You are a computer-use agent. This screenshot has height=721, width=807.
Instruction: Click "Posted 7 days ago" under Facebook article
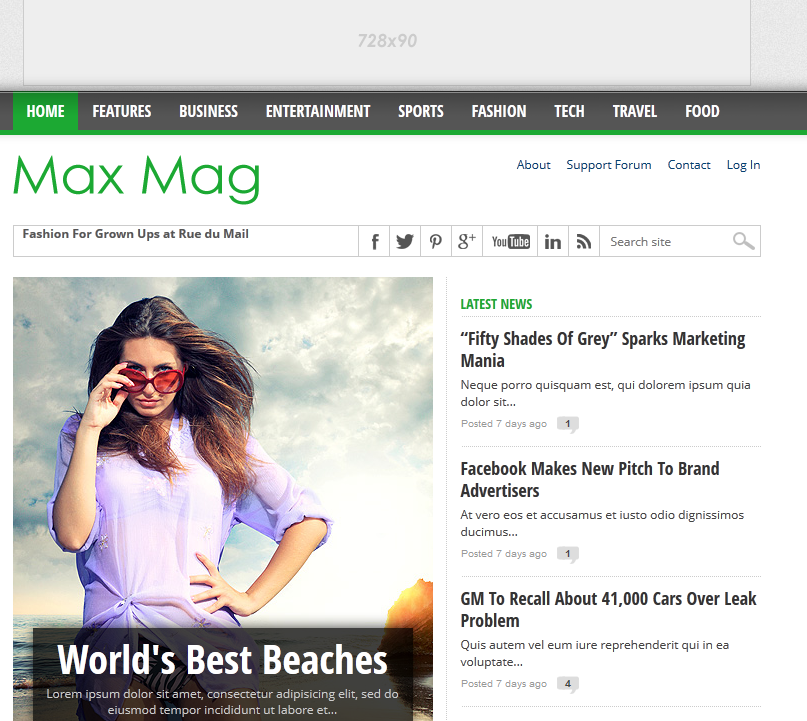point(503,554)
